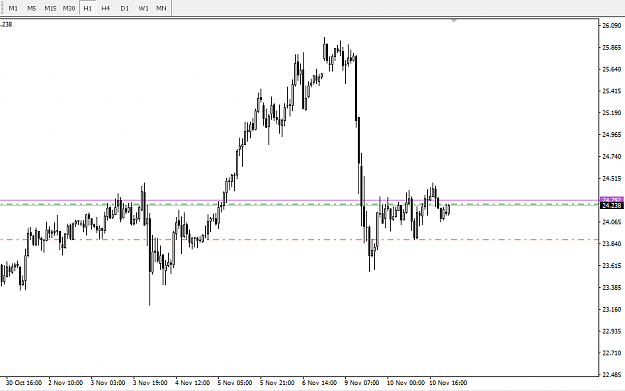The image size is (625, 391).
Task: Click the 26.090 price scale label
Action: (x=611, y=26)
